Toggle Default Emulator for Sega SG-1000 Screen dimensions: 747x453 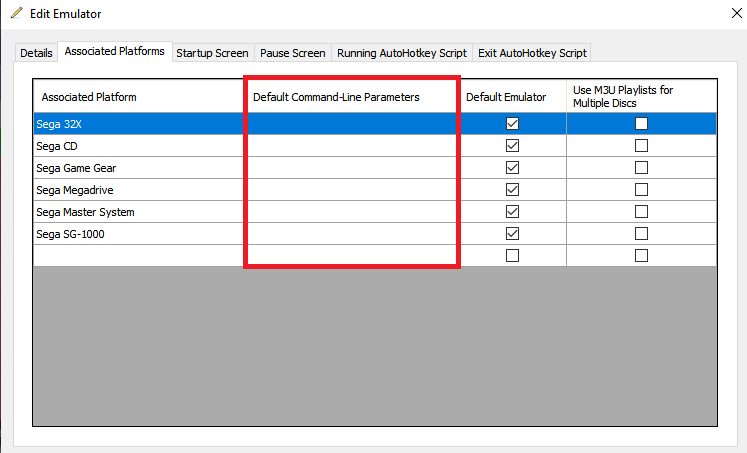(x=512, y=233)
